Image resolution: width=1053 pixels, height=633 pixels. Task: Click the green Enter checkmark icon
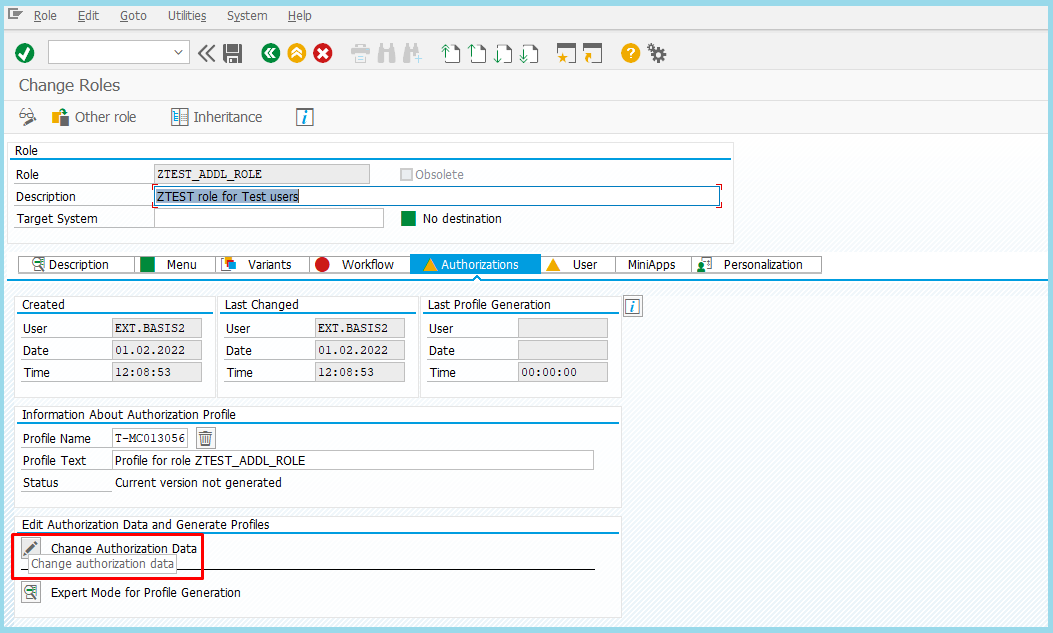click(25, 53)
